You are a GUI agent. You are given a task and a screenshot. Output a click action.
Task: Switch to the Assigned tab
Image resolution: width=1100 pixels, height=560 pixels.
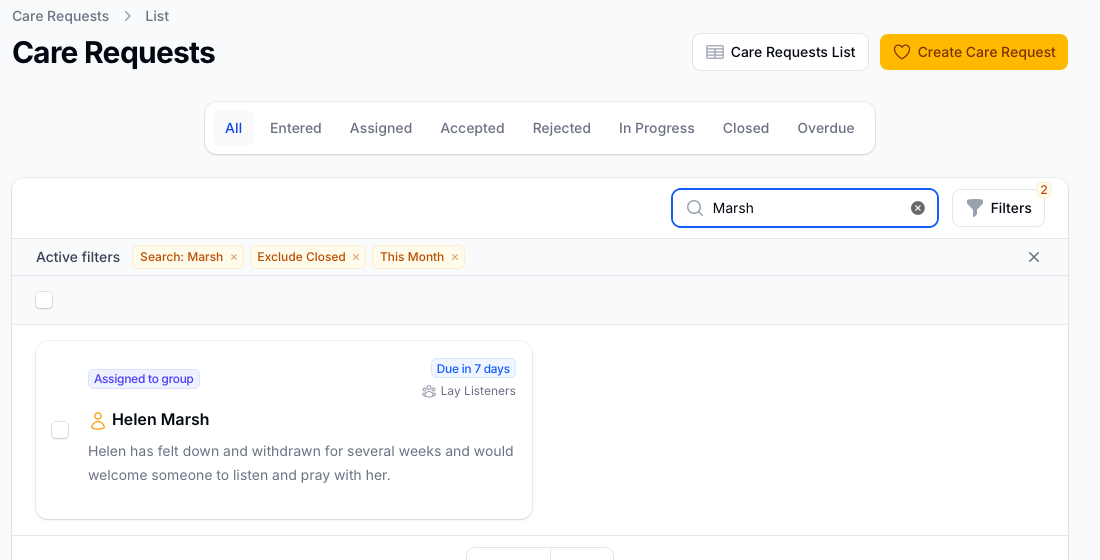(x=381, y=128)
